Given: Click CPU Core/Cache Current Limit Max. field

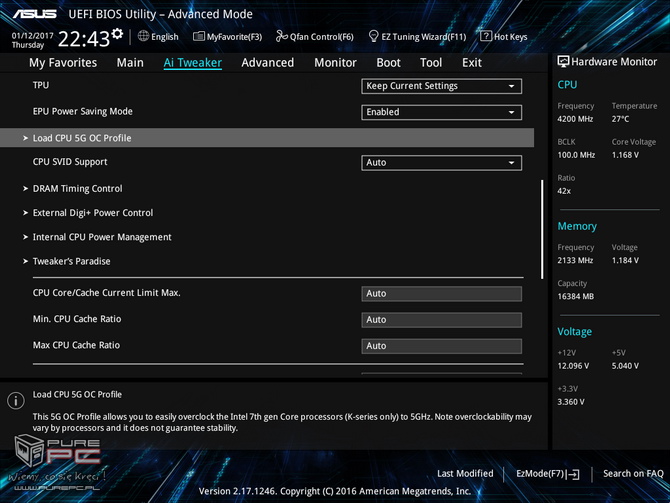Looking at the screenshot, I should pos(441,294).
